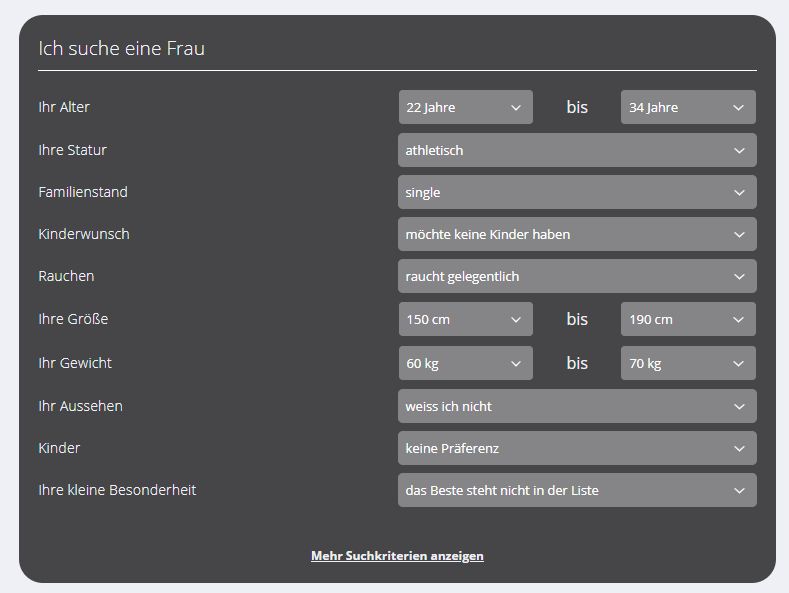Image resolution: width=789 pixels, height=593 pixels.
Task: Open minimum weight dropdown showing 60 kg
Action: click(465, 363)
